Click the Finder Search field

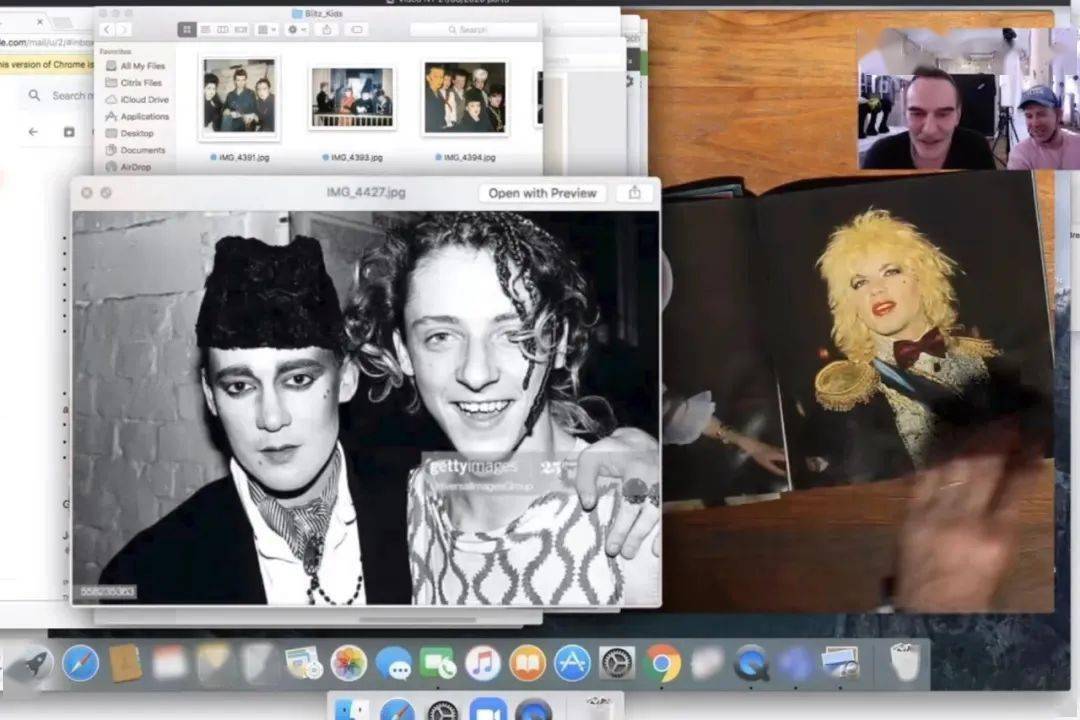pos(475,30)
